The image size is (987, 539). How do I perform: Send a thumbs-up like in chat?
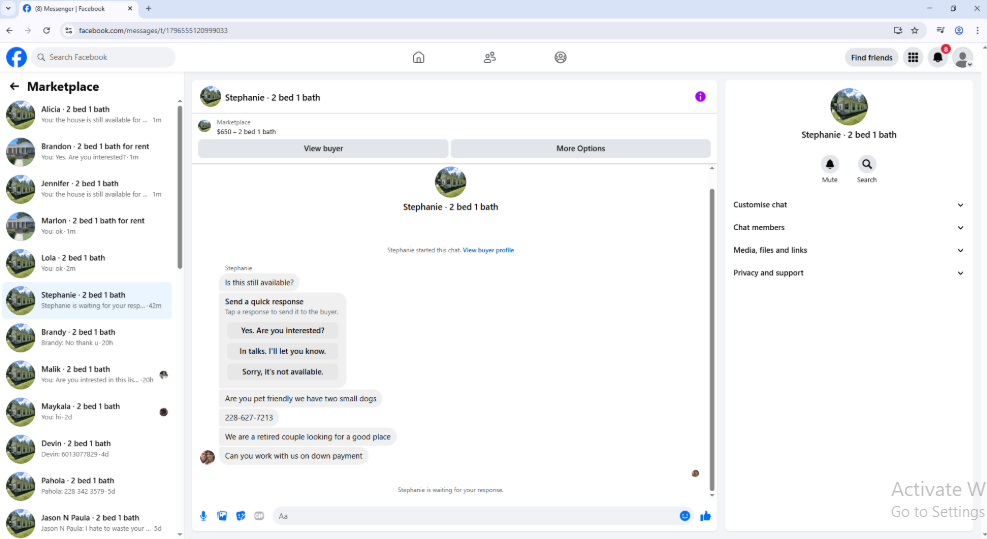[706, 516]
